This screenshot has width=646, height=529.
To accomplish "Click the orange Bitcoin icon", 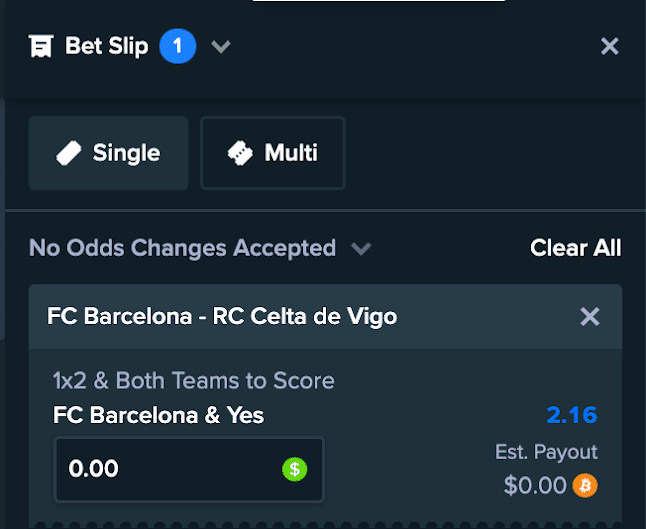I will (585, 485).
